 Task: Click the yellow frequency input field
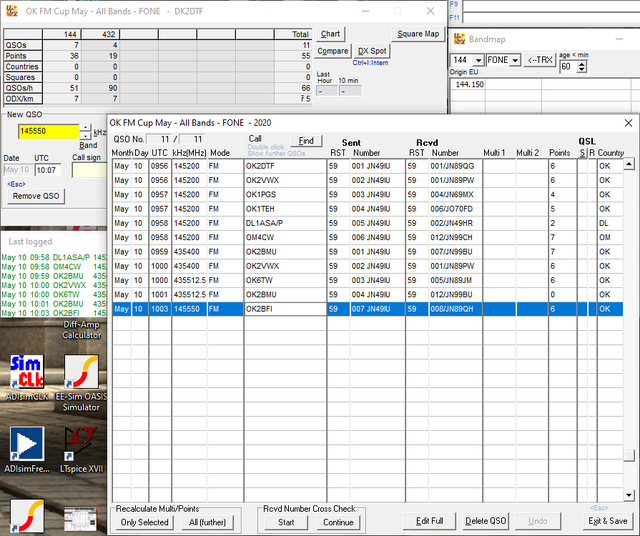[47, 132]
